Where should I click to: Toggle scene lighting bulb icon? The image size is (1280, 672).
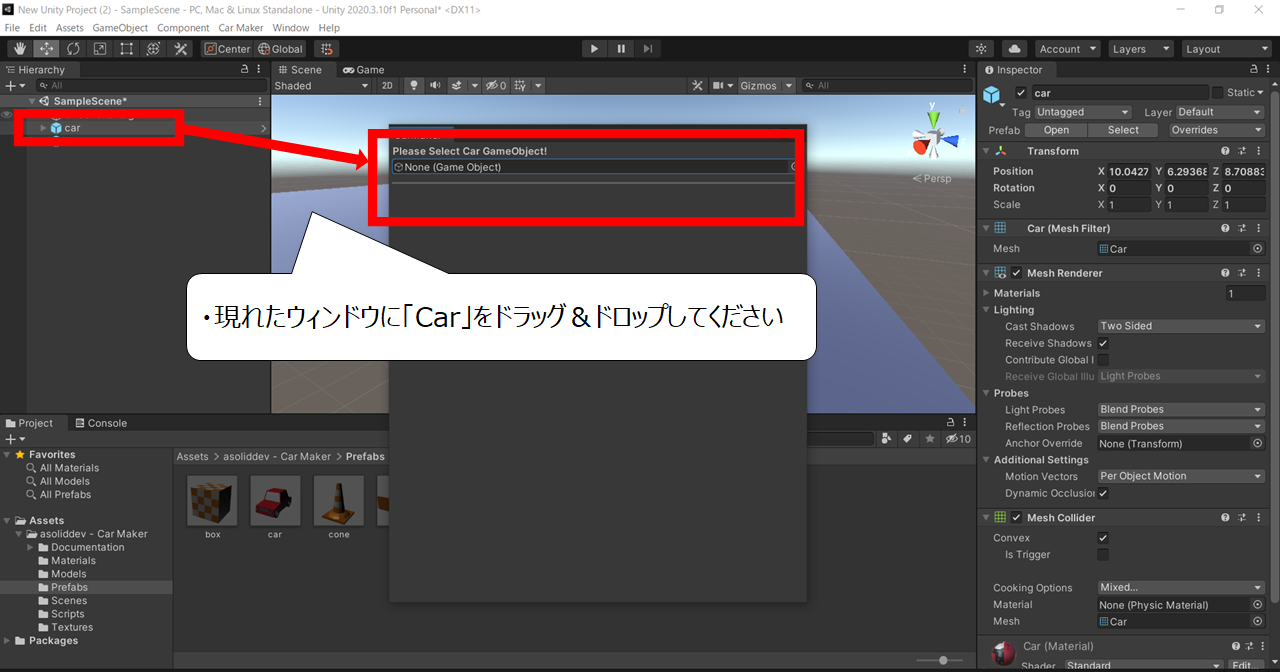pos(414,86)
